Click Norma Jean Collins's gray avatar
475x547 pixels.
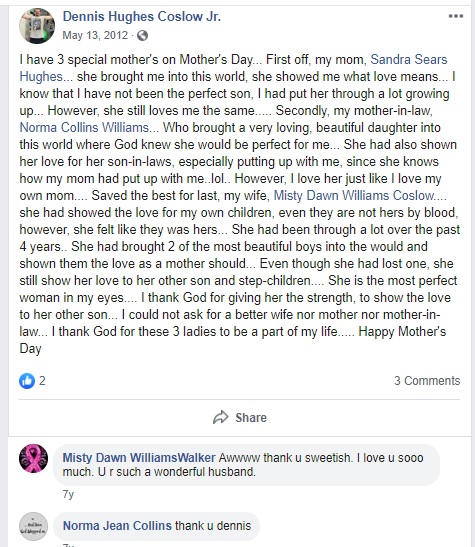(33, 526)
